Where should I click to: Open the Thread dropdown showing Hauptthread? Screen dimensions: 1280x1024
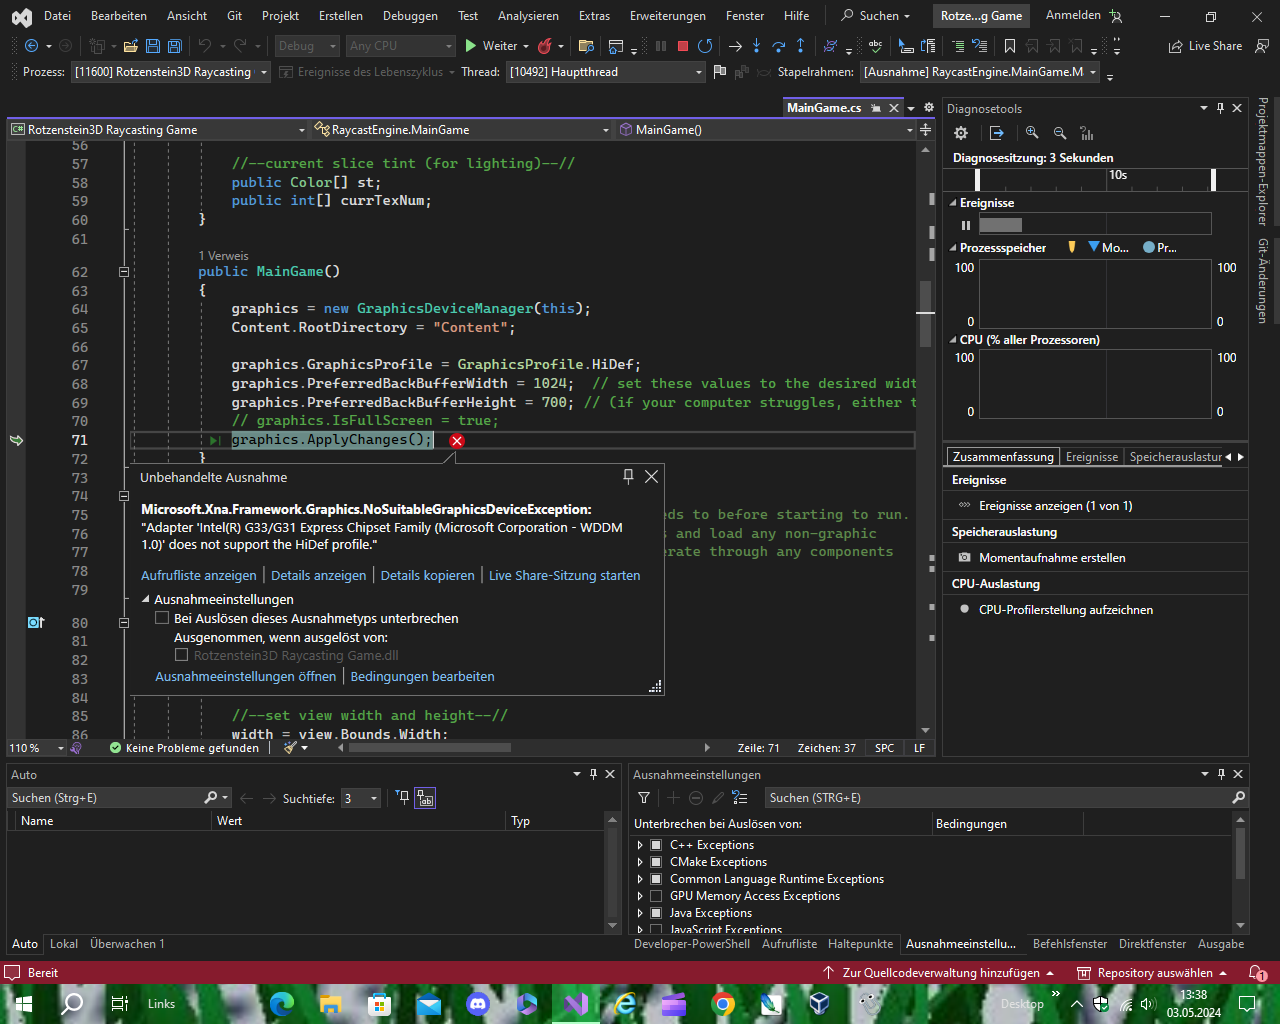[698, 71]
